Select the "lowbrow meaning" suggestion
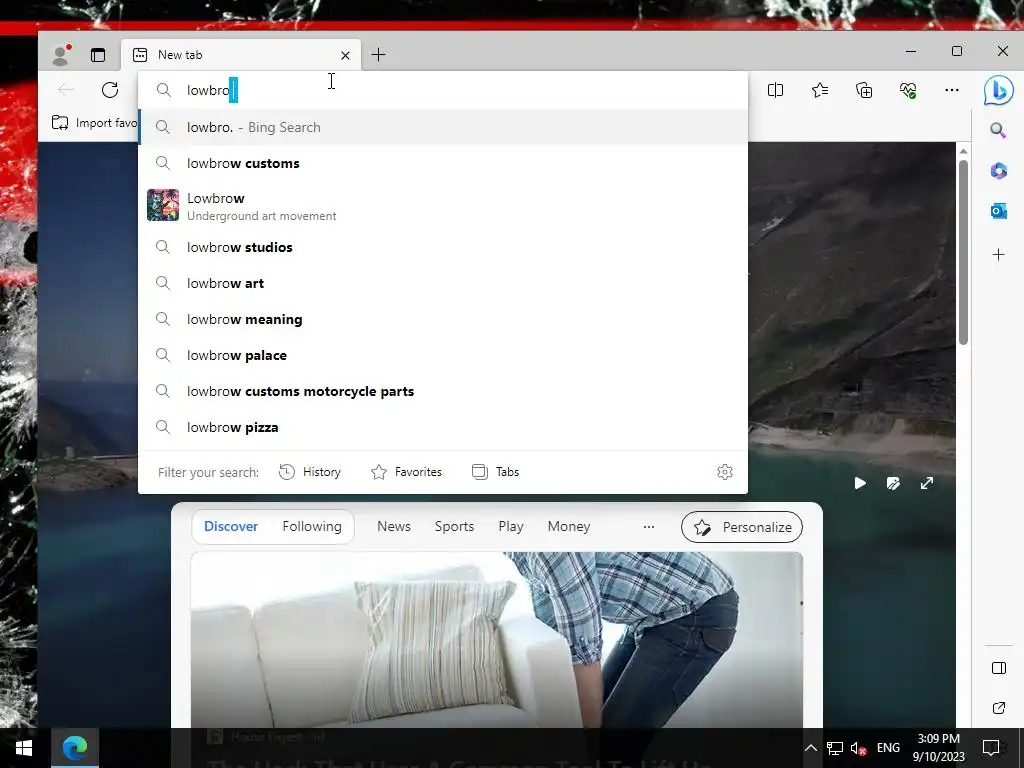The width and height of the screenshot is (1024, 768). [x=443, y=319]
